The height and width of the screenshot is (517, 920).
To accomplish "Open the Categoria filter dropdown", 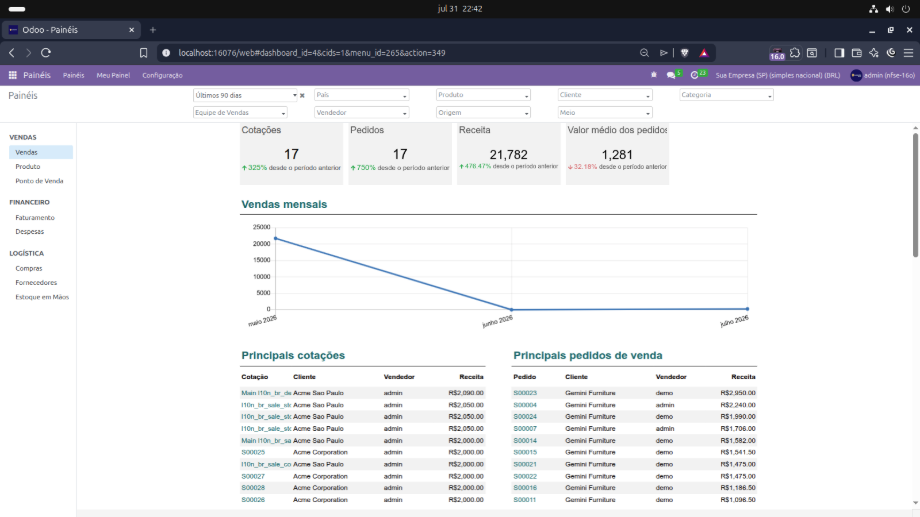I will point(726,95).
